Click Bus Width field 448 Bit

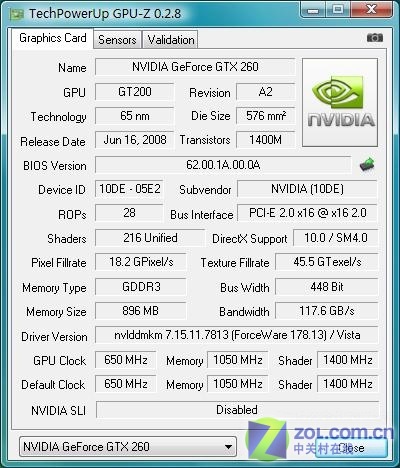pyautogui.click(x=327, y=287)
